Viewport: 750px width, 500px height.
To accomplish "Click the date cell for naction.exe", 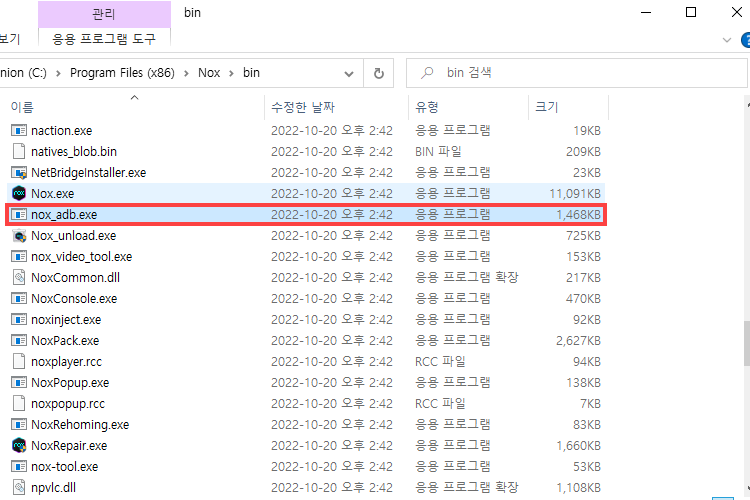I will [x=331, y=130].
